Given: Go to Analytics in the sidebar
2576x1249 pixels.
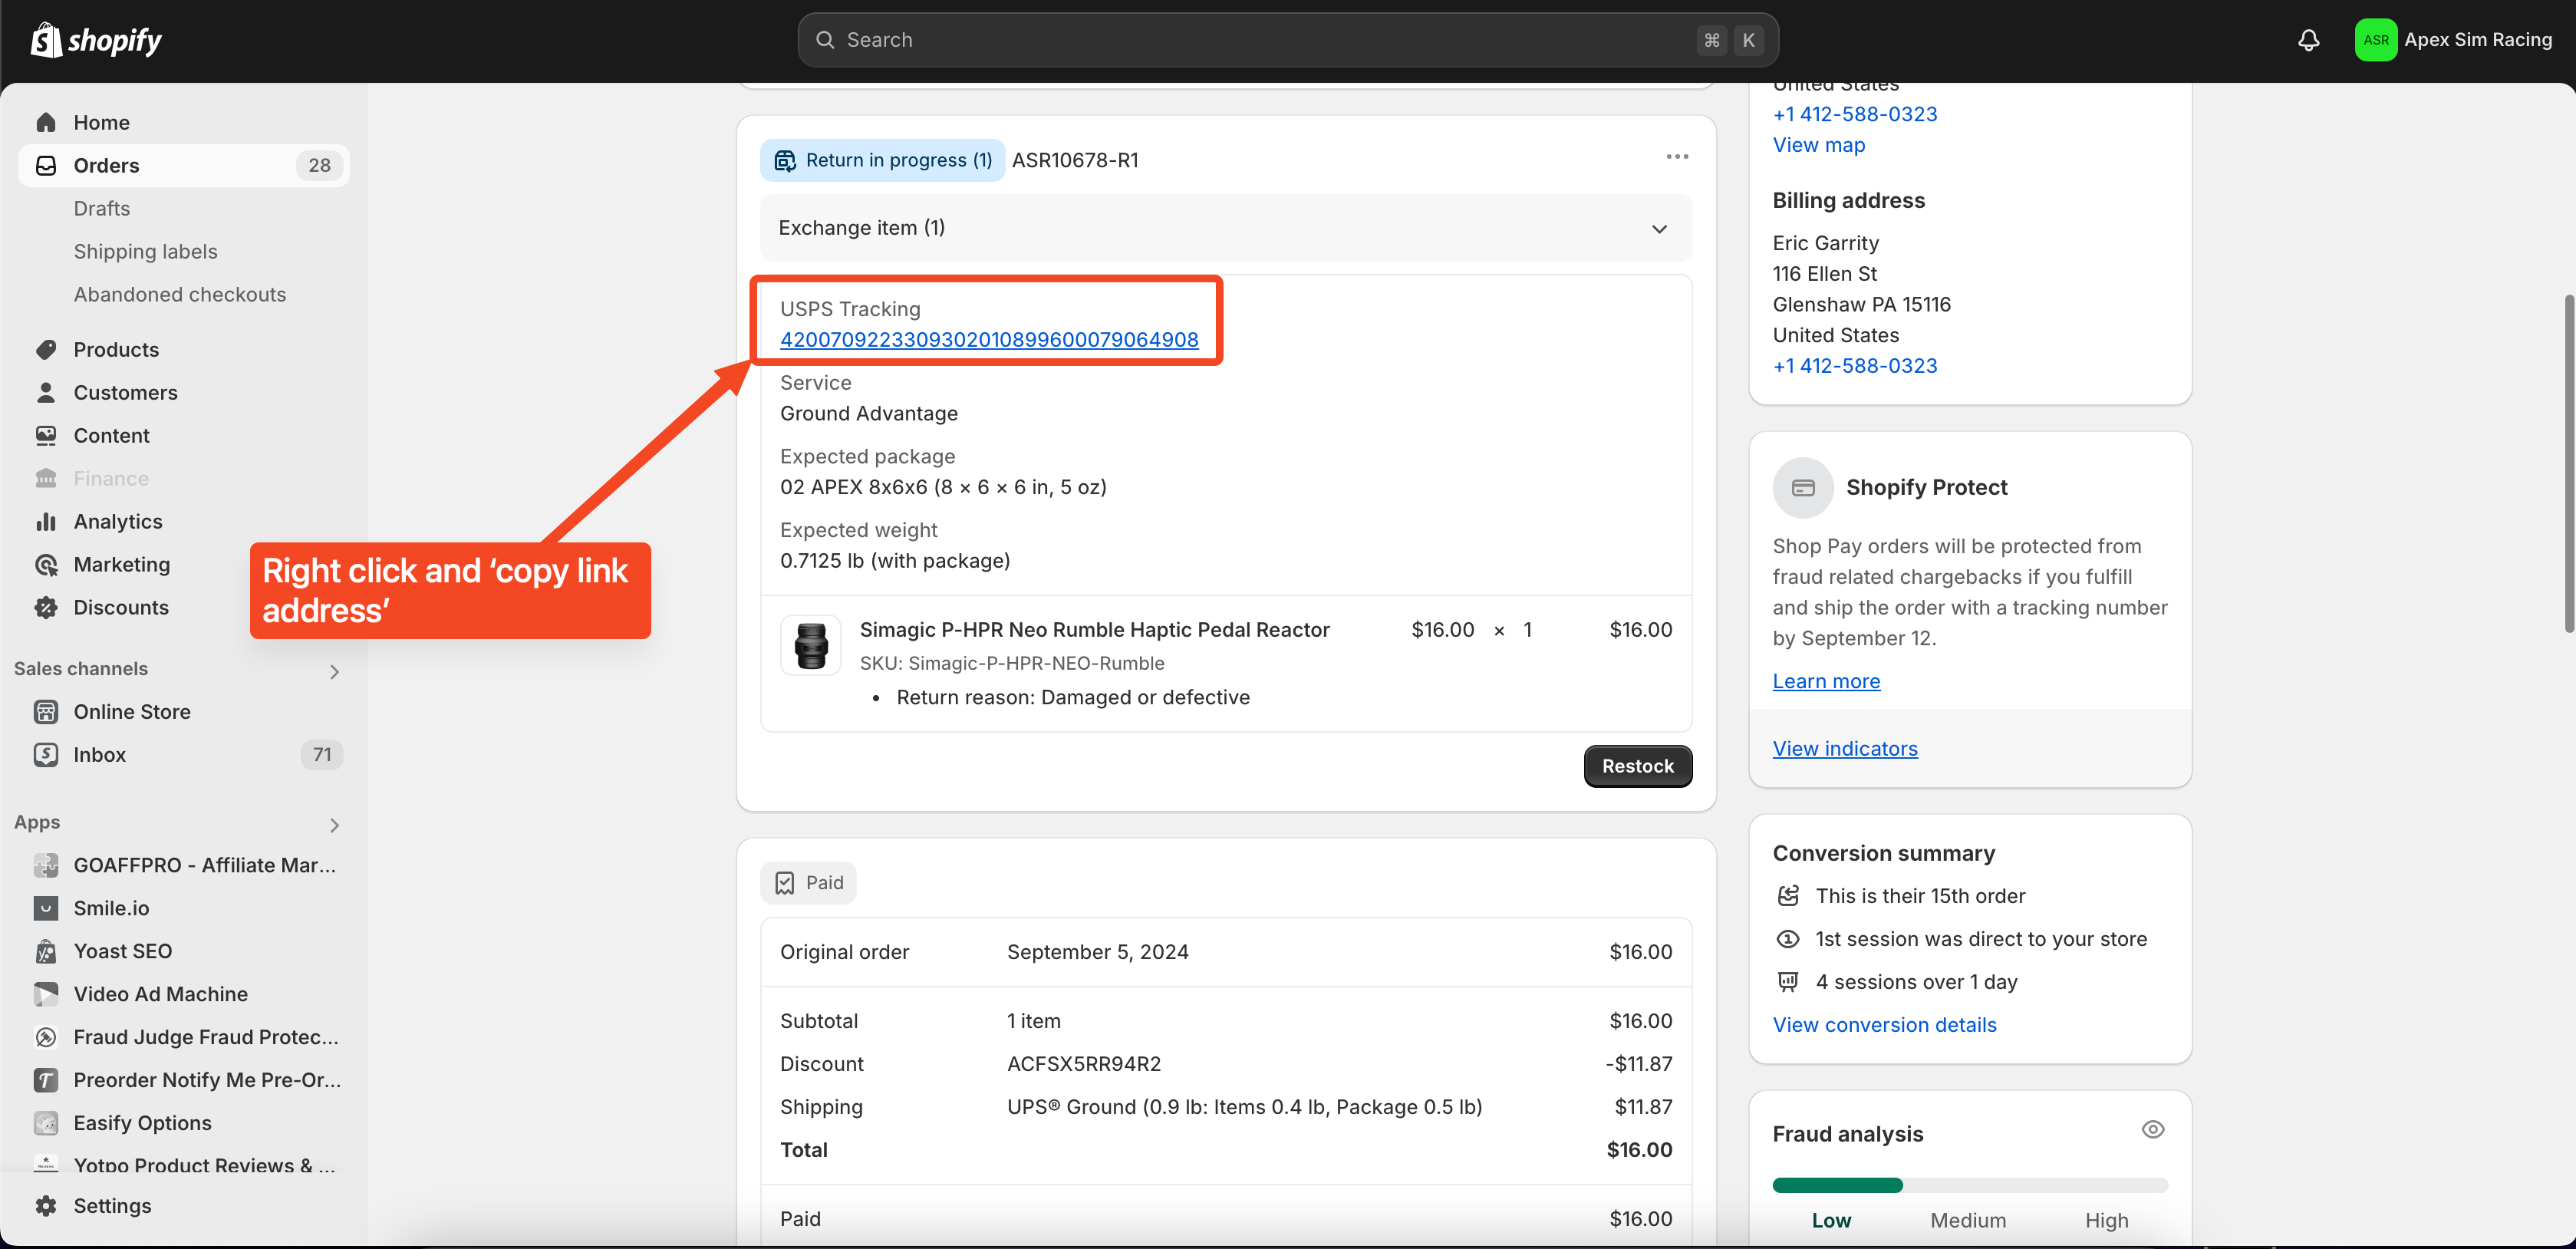Looking at the screenshot, I should coord(117,521).
